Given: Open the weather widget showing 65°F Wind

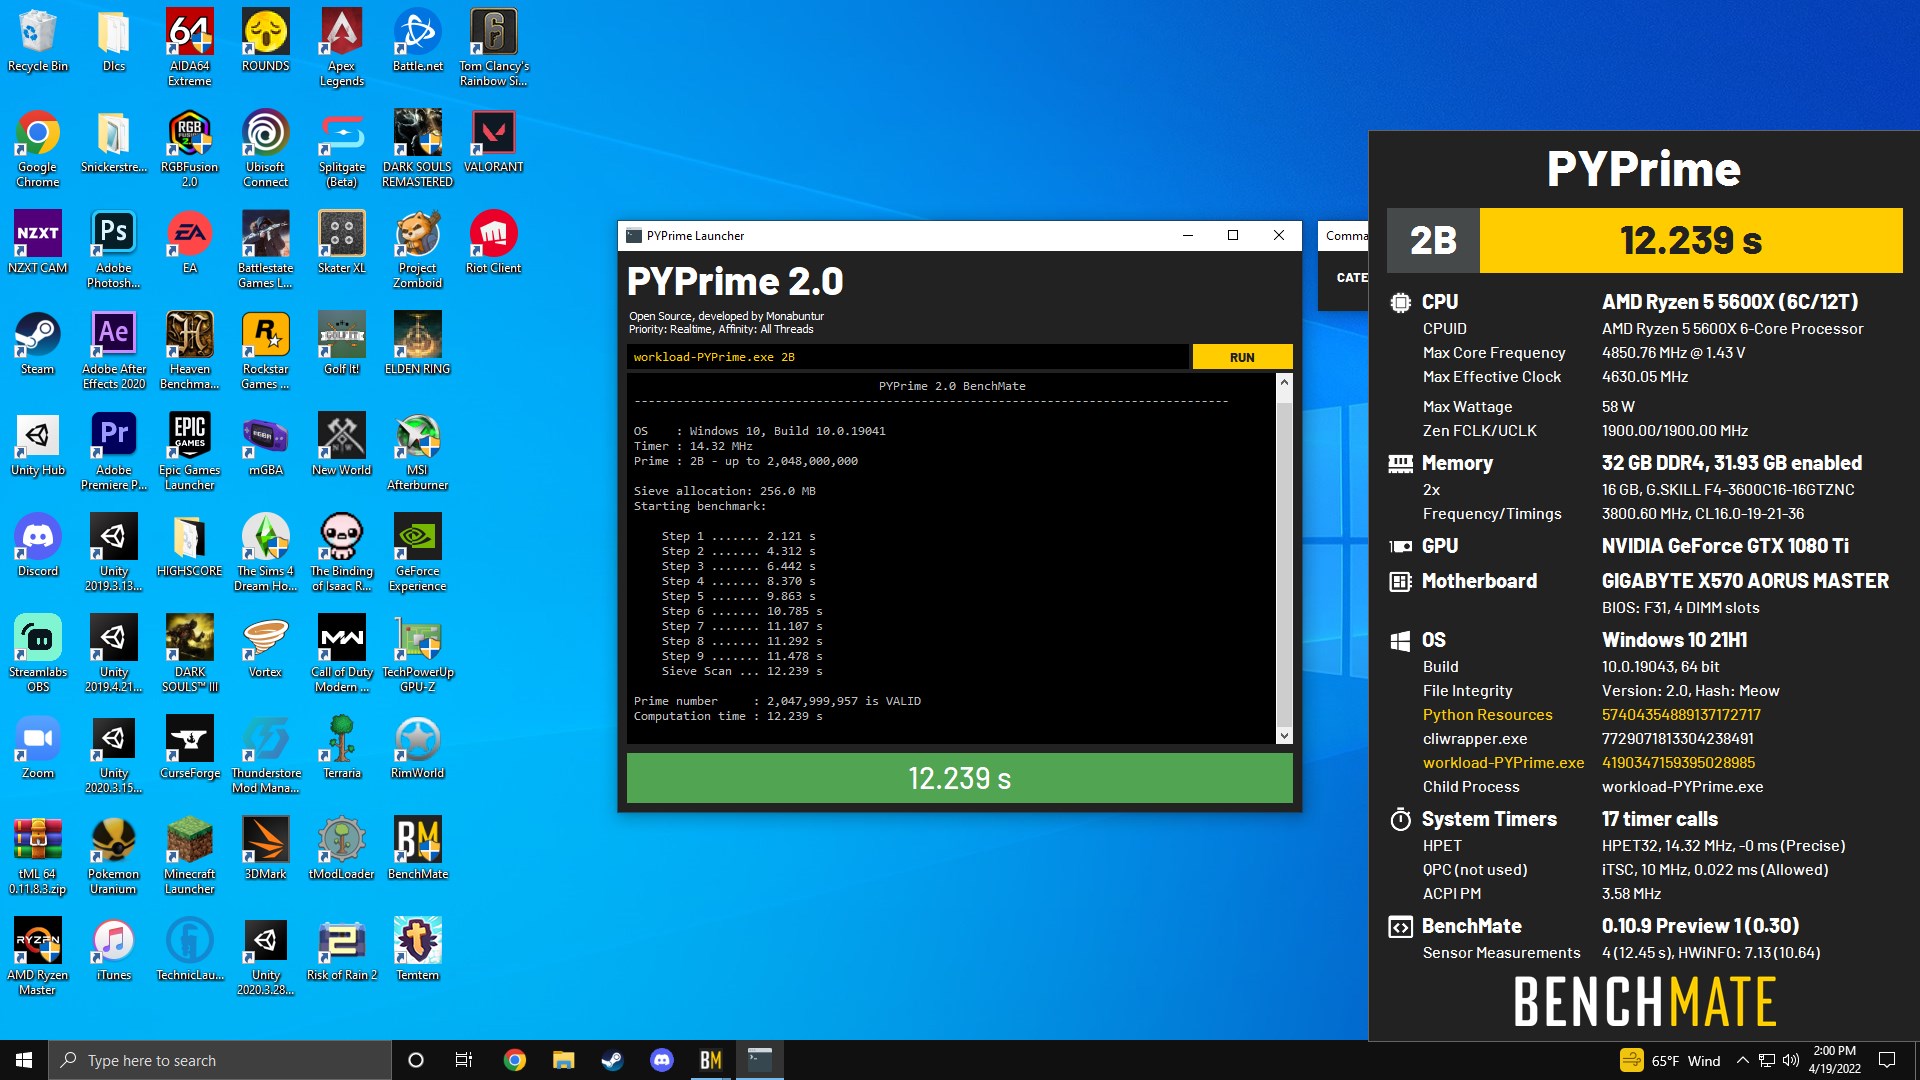Looking at the screenshot, I should click(1670, 1060).
